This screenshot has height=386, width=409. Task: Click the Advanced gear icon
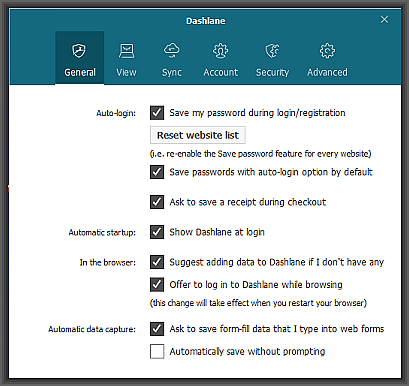point(327,51)
